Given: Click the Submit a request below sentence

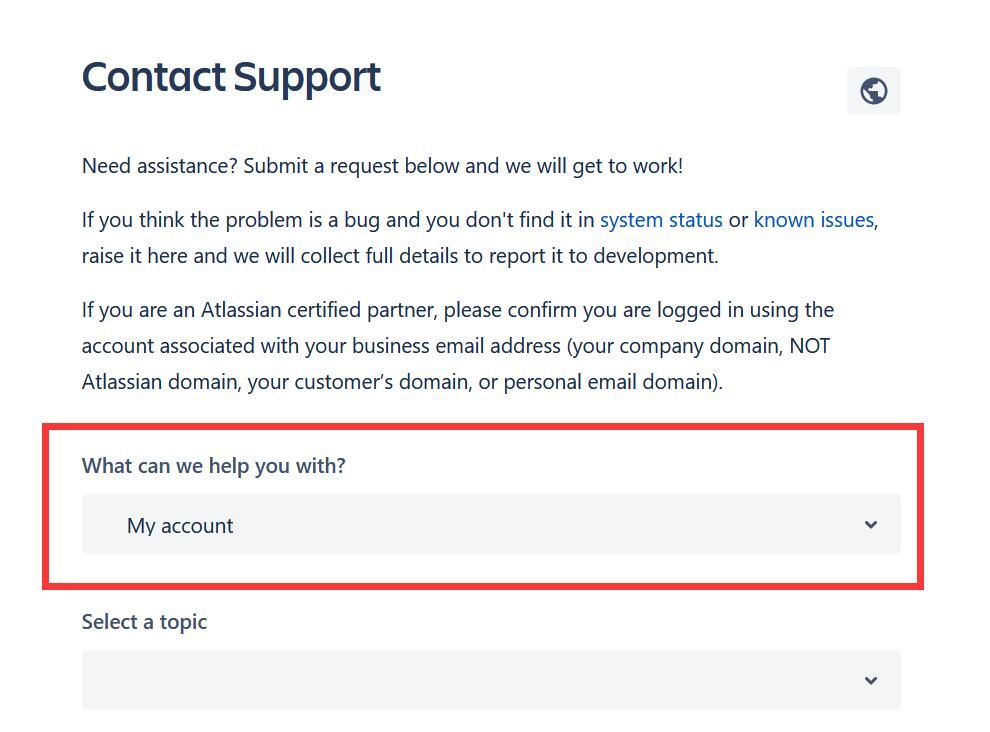Looking at the screenshot, I should [463, 166].
